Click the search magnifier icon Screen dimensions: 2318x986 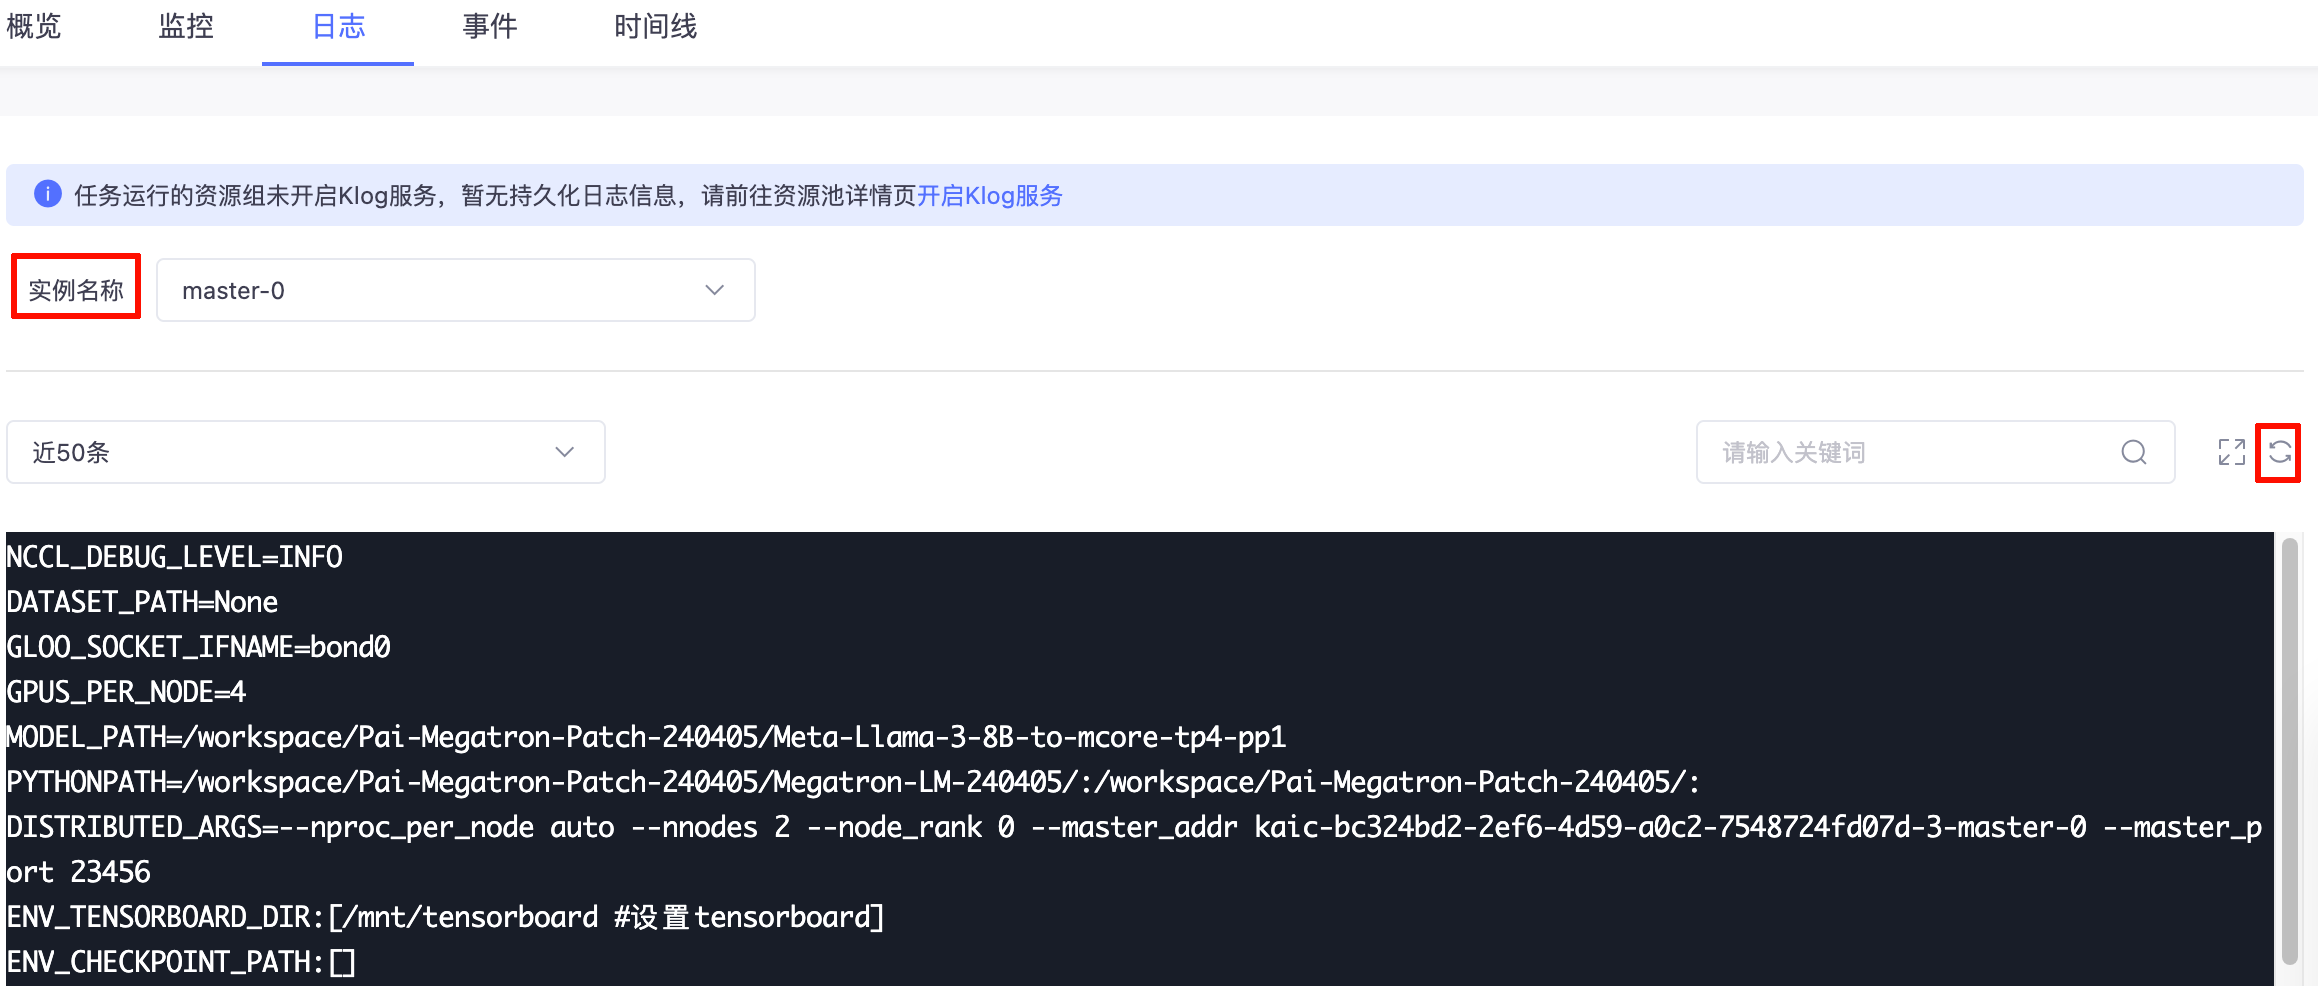coord(2134,453)
